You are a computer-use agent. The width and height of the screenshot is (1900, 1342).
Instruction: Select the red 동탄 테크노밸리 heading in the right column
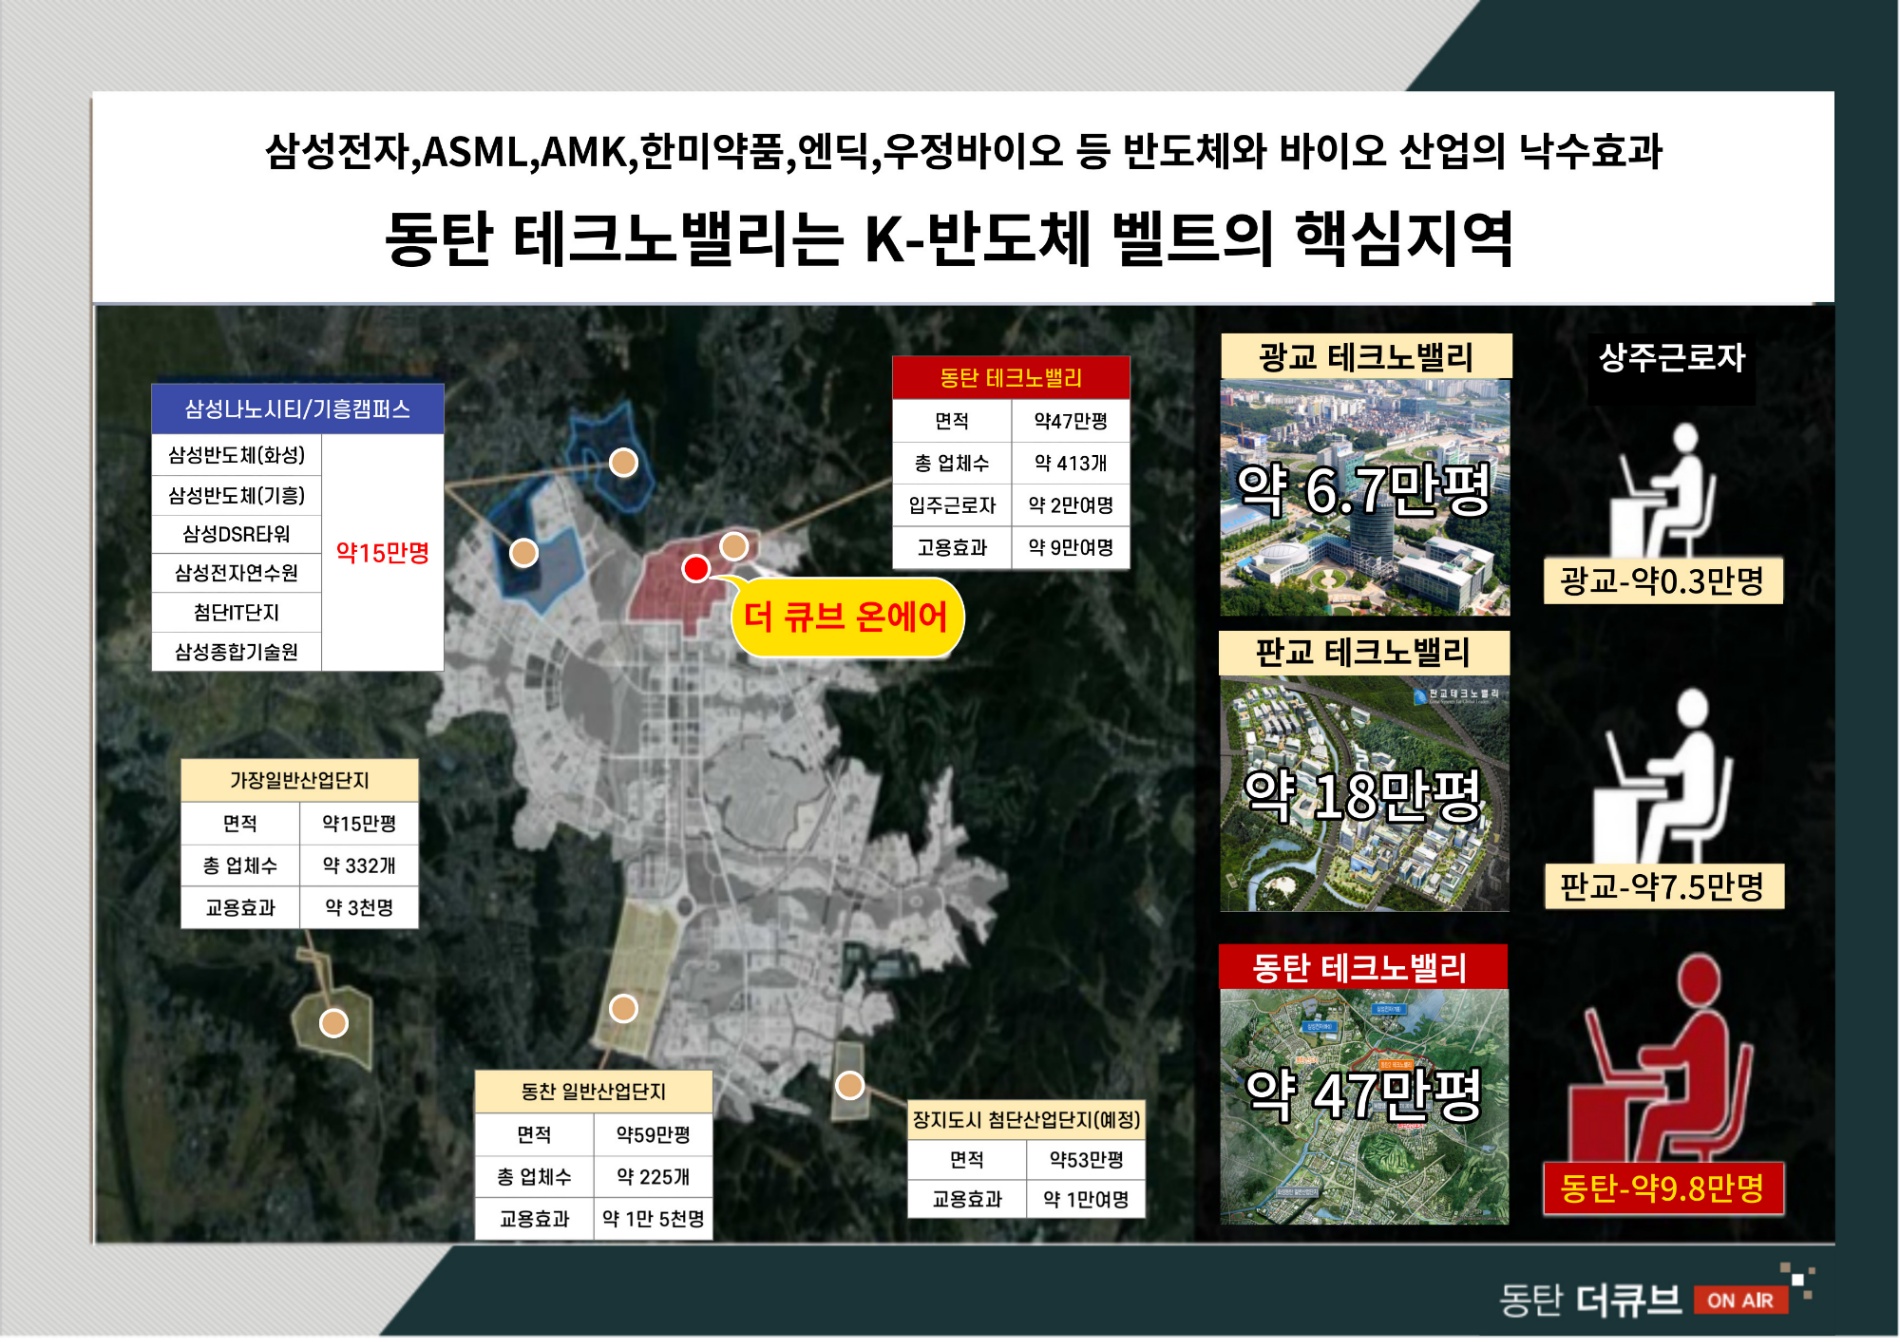pos(1363,967)
